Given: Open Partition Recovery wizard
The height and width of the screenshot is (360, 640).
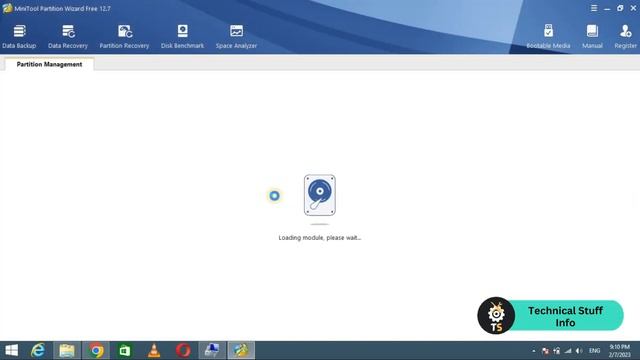Looking at the screenshot, I should click(x=124, y=37).
